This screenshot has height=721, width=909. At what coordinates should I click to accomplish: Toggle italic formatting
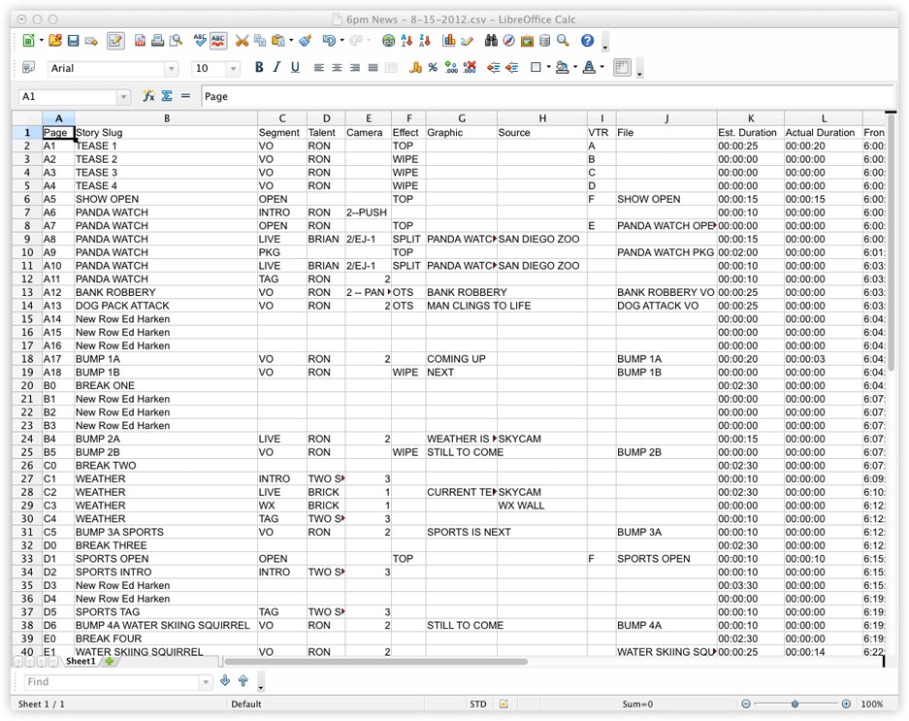click(277, 68)
